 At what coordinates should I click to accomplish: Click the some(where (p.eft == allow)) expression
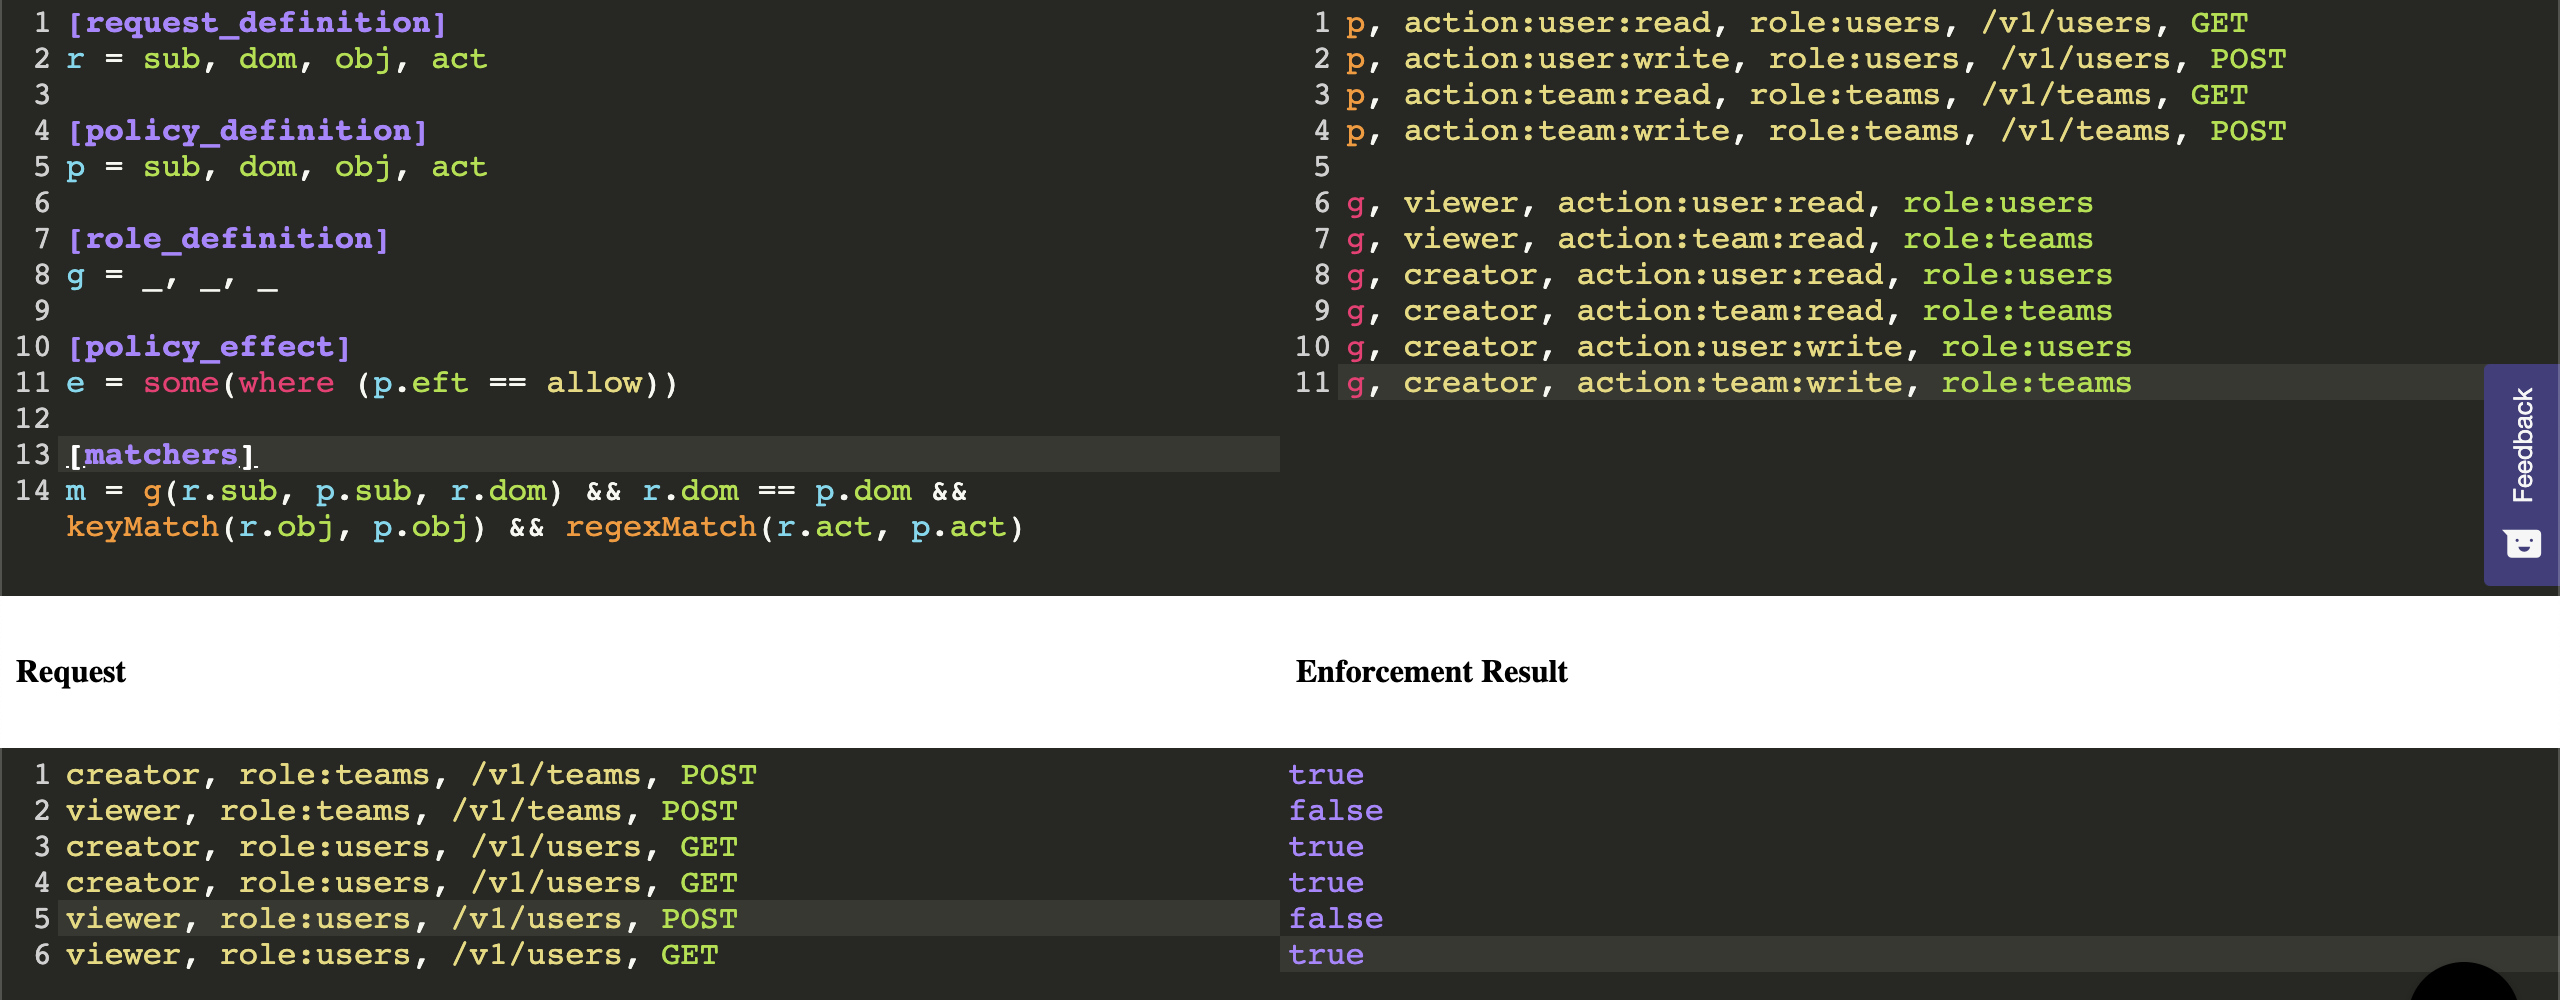[x=410, y=382]
